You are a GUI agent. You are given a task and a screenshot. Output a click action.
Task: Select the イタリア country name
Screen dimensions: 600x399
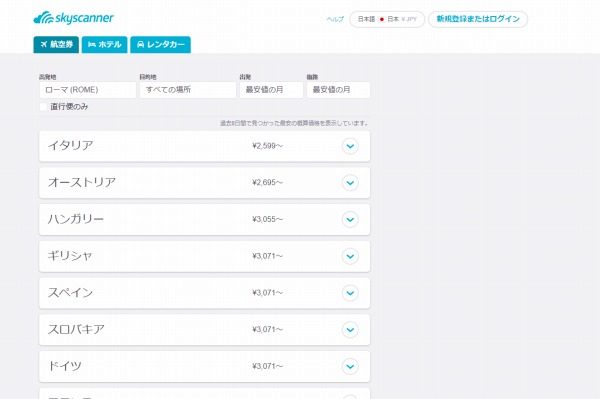(70, 146)
